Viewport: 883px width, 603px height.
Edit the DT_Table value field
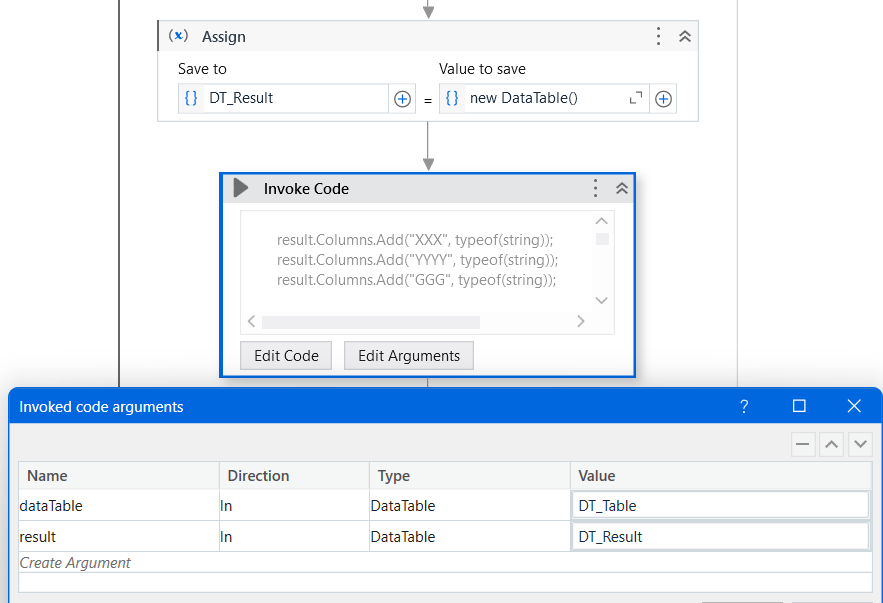(719, 506)
